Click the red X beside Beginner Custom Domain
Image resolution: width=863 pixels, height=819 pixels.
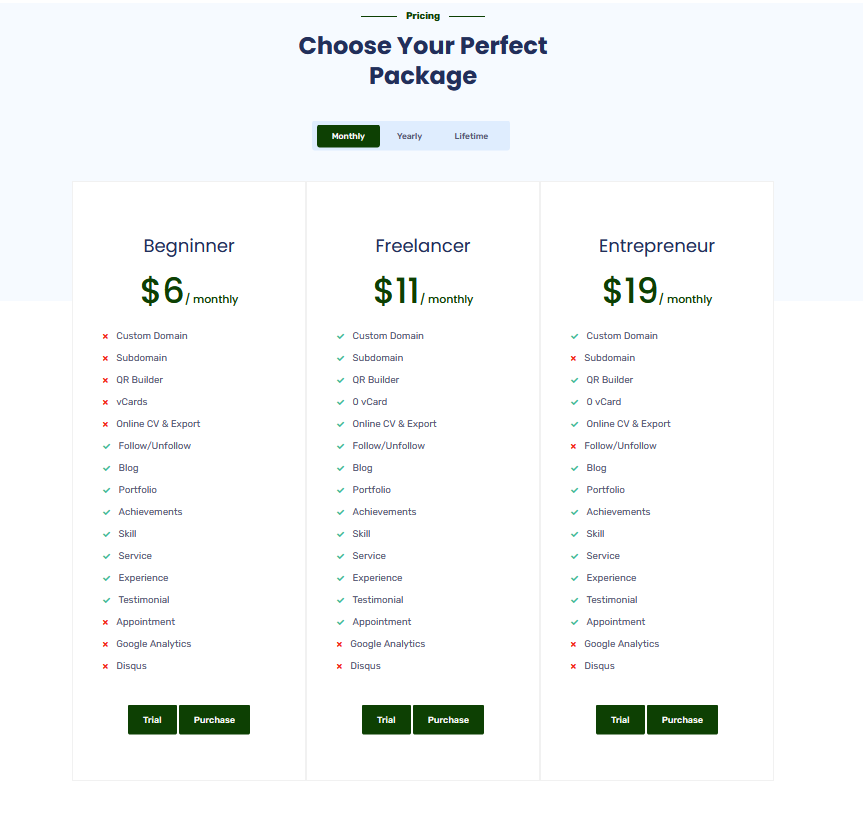point(105,337)
